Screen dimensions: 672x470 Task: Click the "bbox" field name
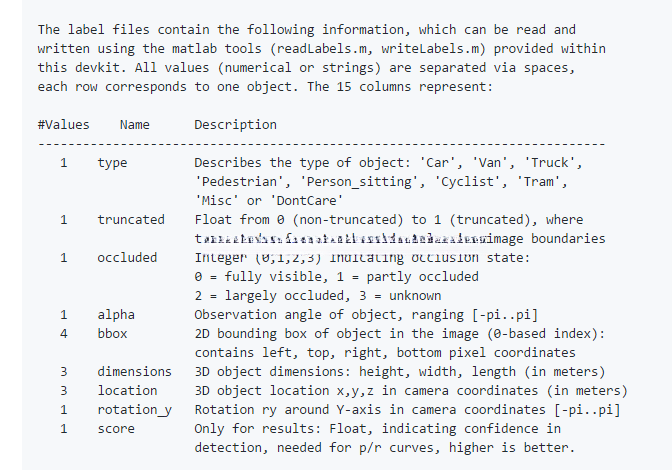[112, 333]
